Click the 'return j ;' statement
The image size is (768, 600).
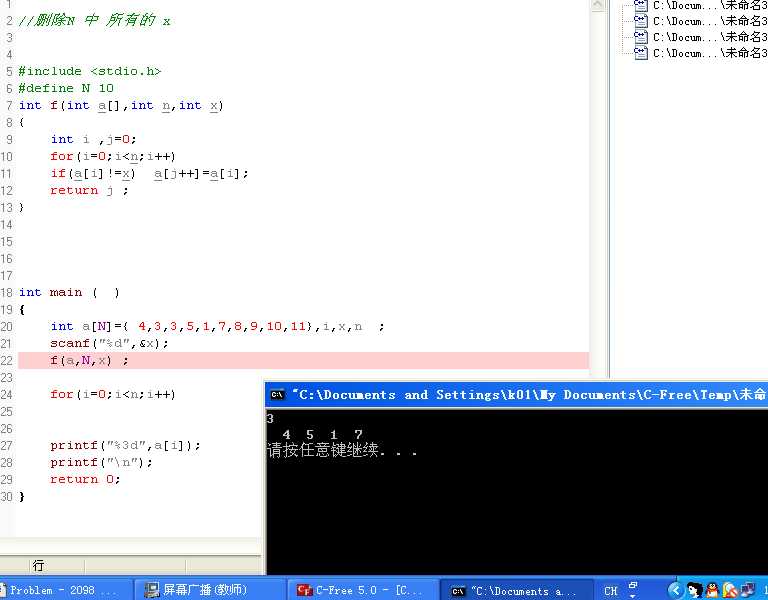[89, 191]
